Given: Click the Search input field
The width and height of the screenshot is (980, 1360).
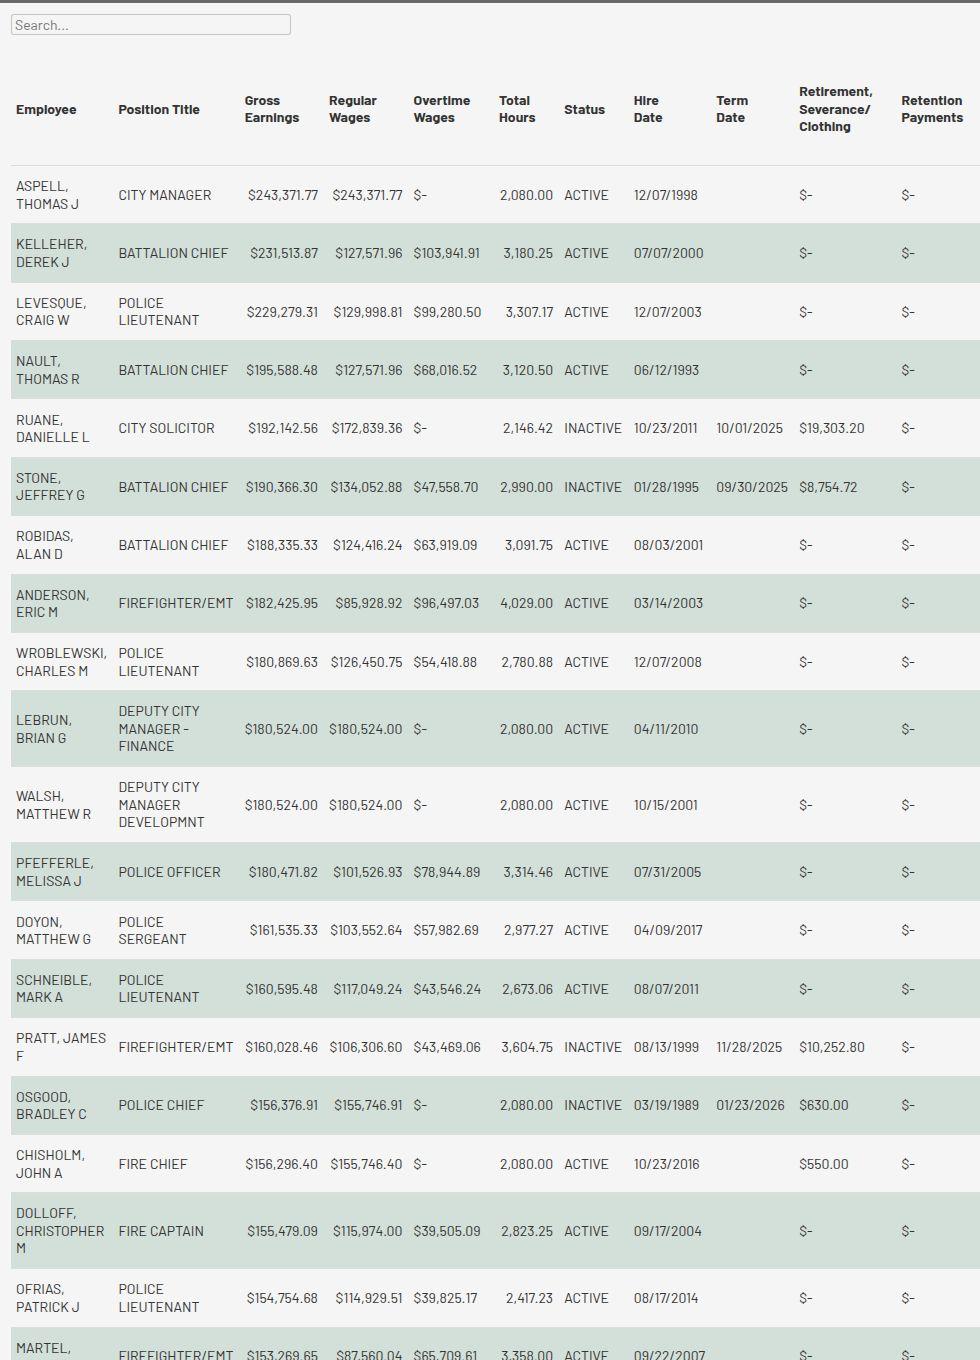Looking at the screenshot, I should [x=151, y=25].
